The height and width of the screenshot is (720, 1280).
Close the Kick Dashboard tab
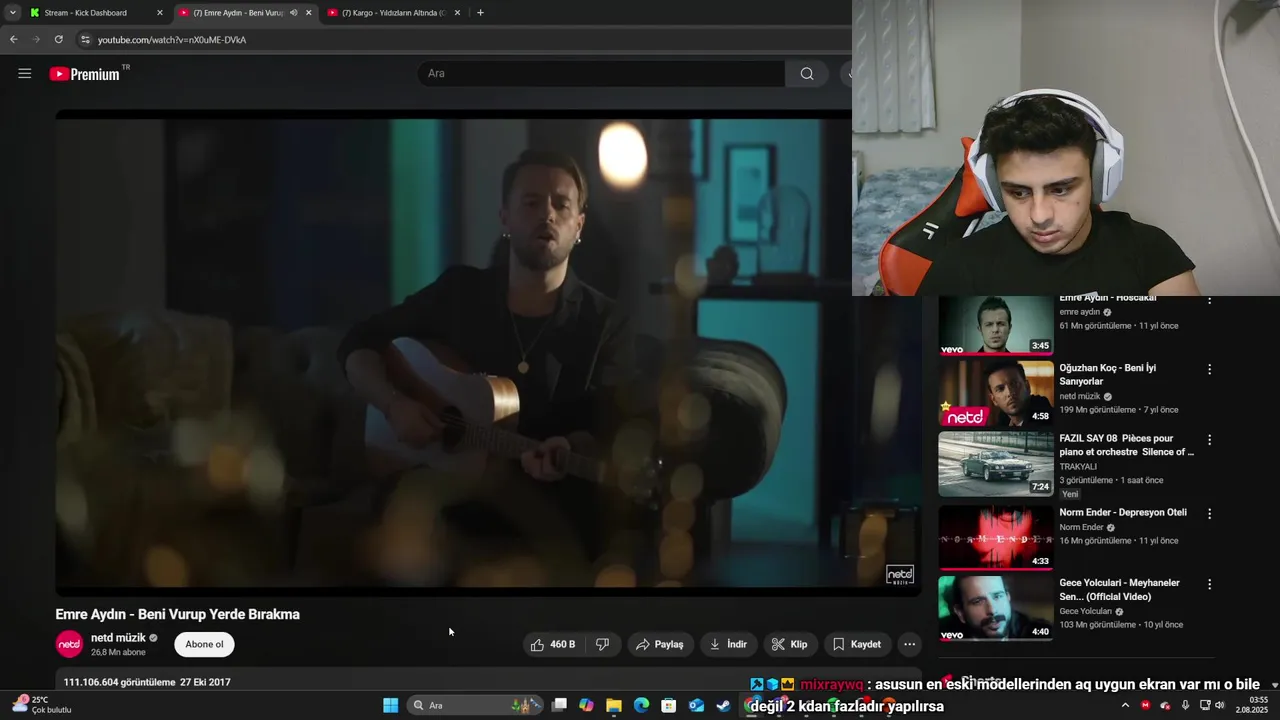pos(159,13)
